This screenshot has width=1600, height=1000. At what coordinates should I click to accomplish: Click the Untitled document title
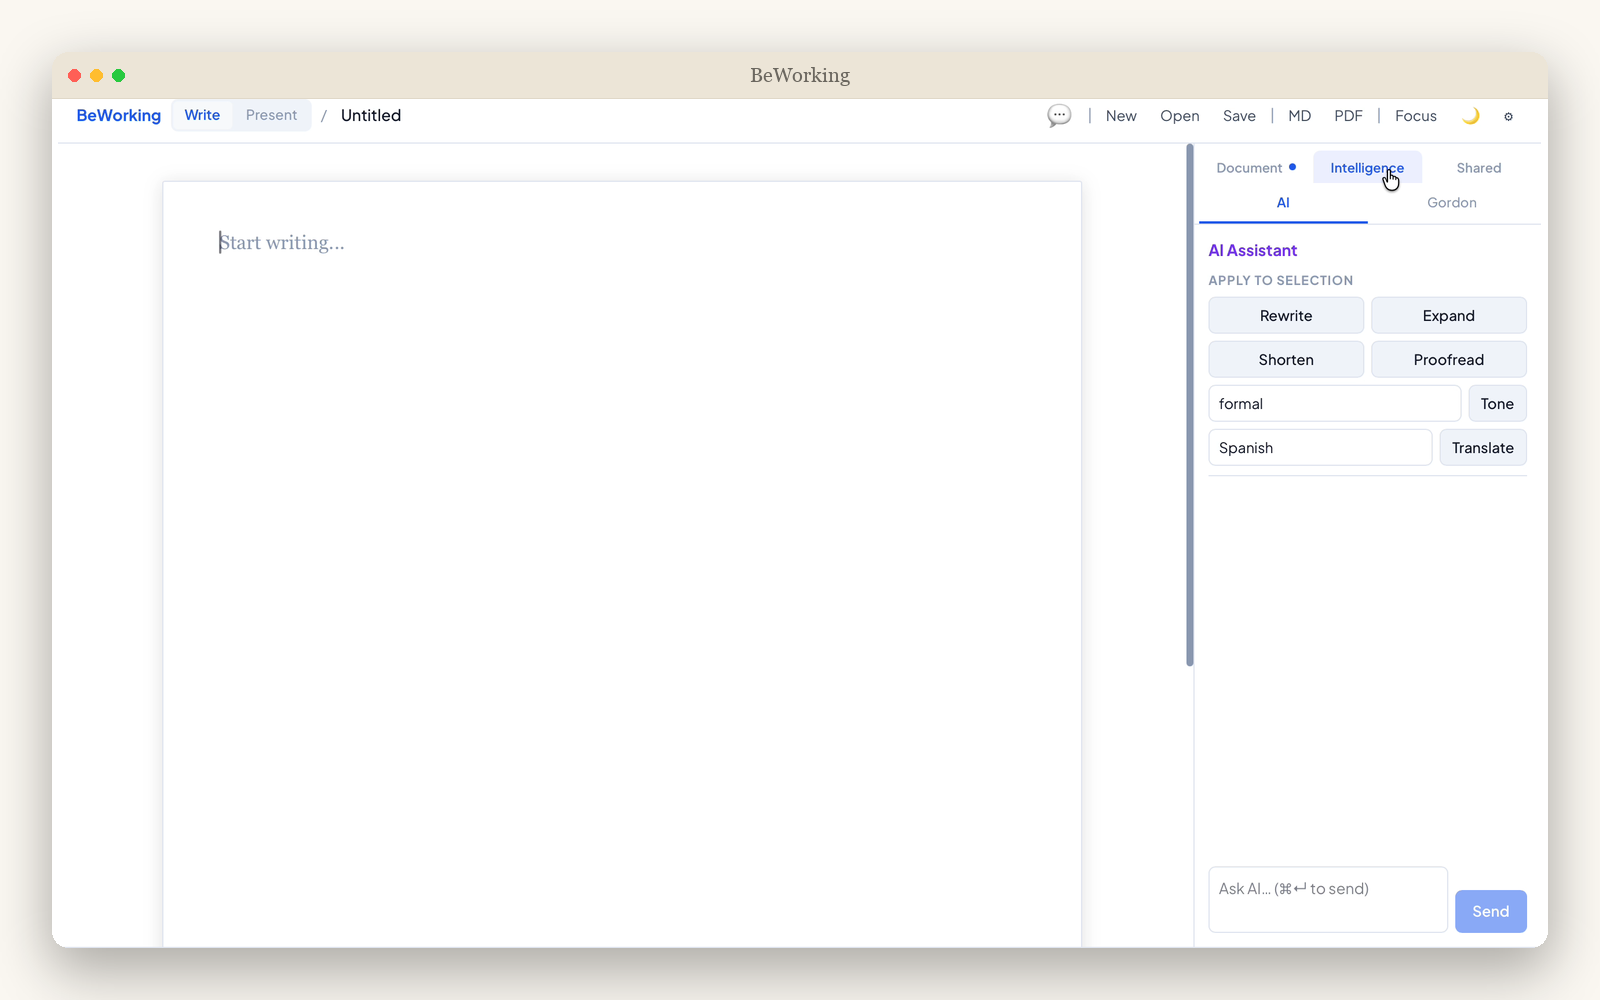(371, 115)
